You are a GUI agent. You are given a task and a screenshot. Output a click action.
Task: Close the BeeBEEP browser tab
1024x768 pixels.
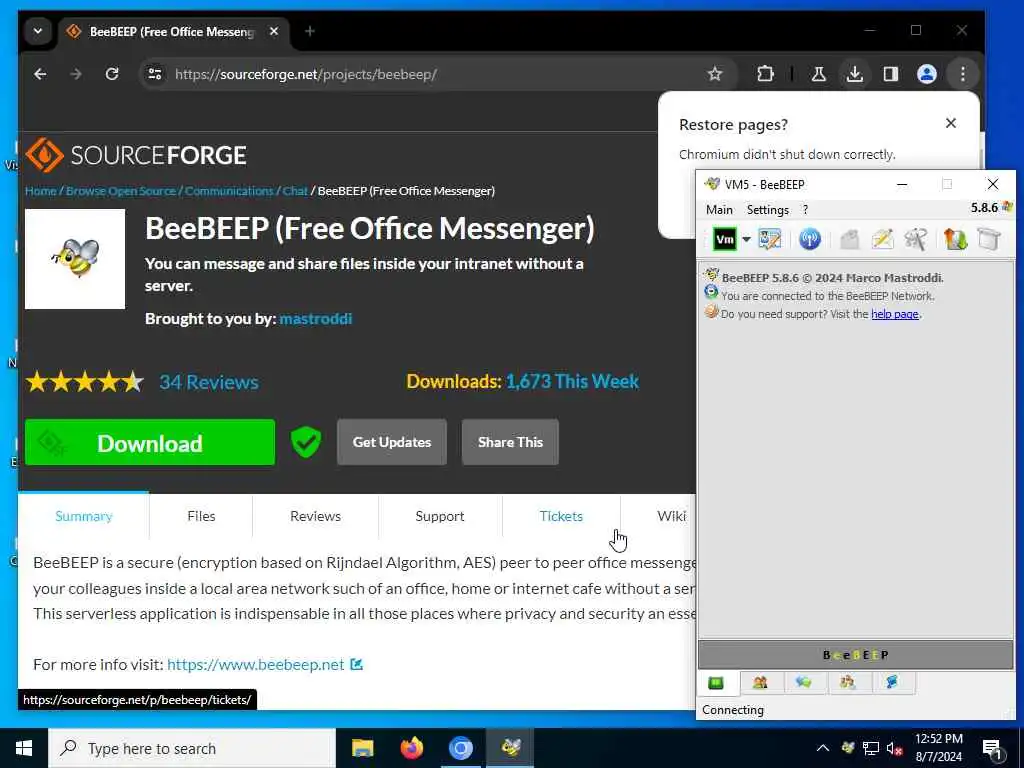[x=274, y=31]
